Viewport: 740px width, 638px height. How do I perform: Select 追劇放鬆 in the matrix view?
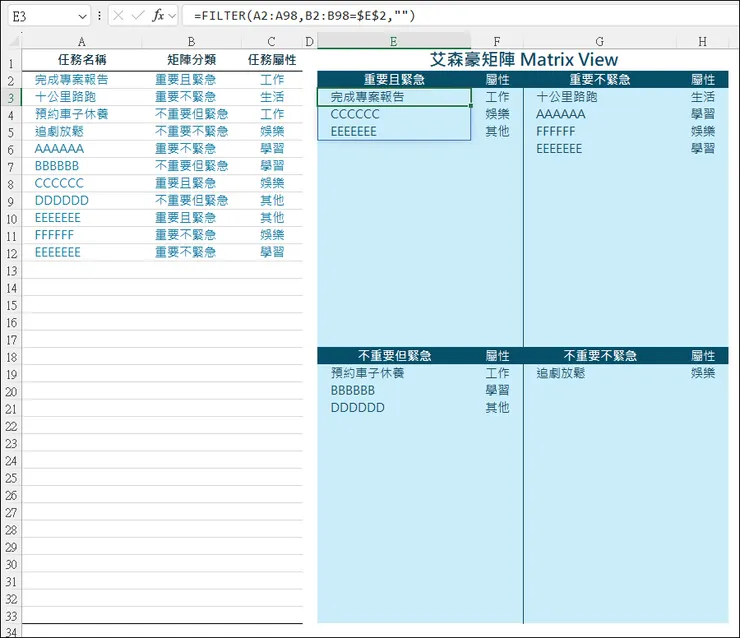click(x=599, y=373)
